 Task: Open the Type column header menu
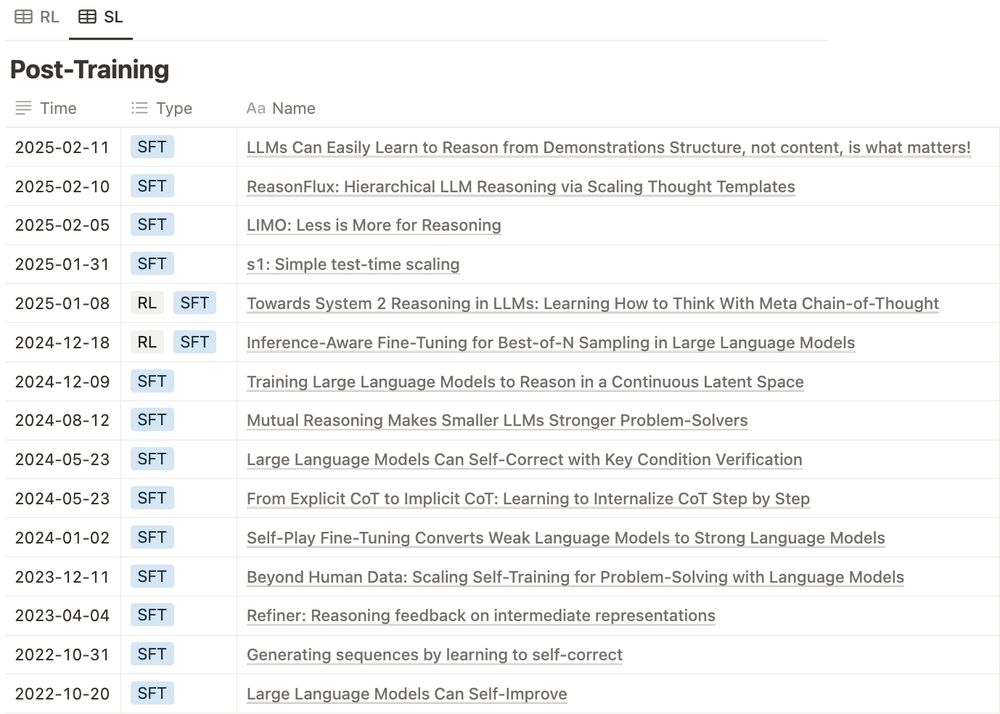click(x=179, y=108)
